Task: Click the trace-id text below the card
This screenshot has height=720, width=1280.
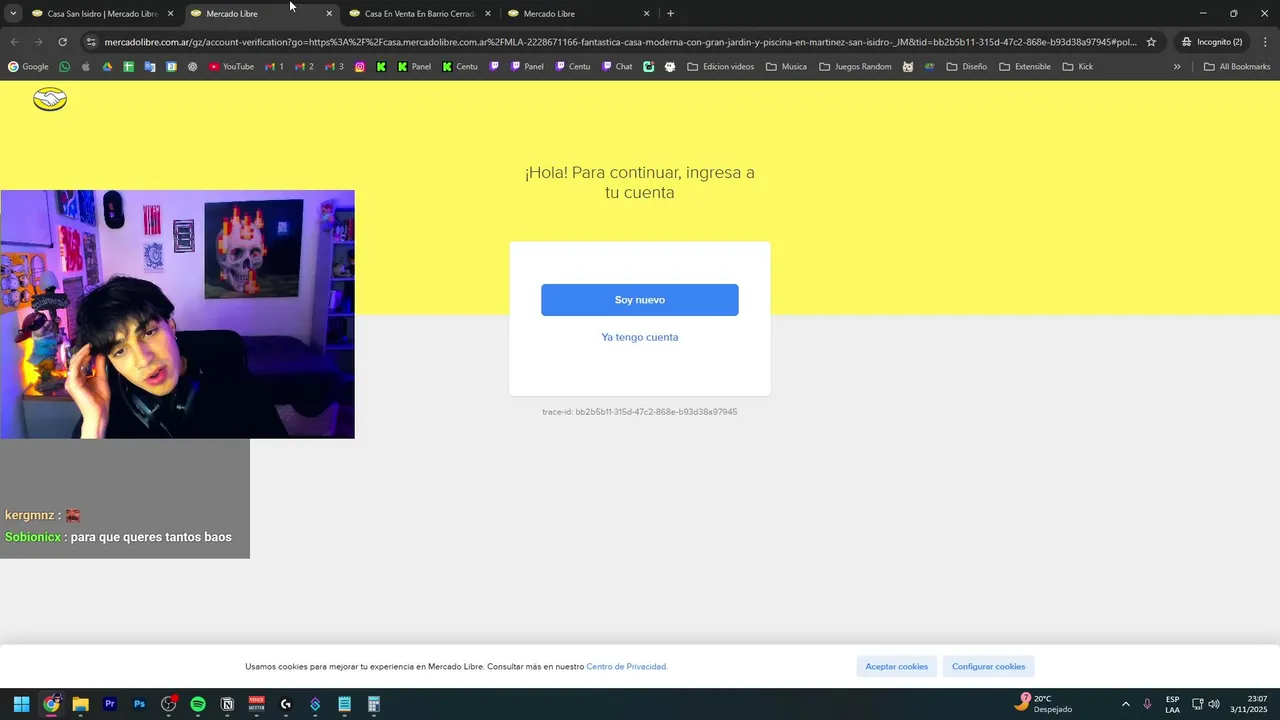Action: coord(640,412)
